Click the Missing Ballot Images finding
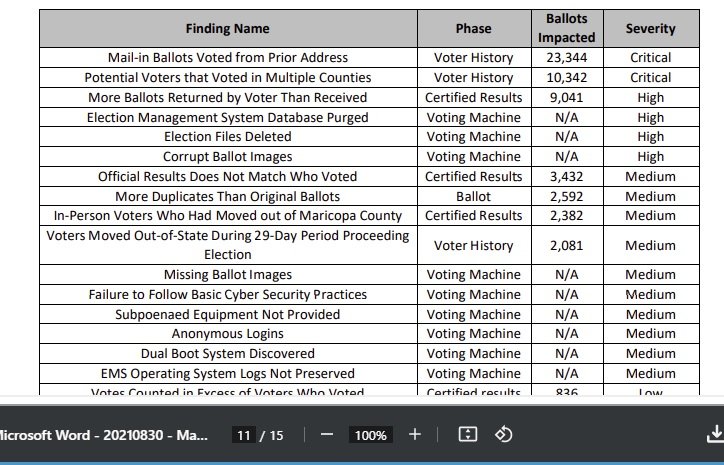 pos(228,275)
